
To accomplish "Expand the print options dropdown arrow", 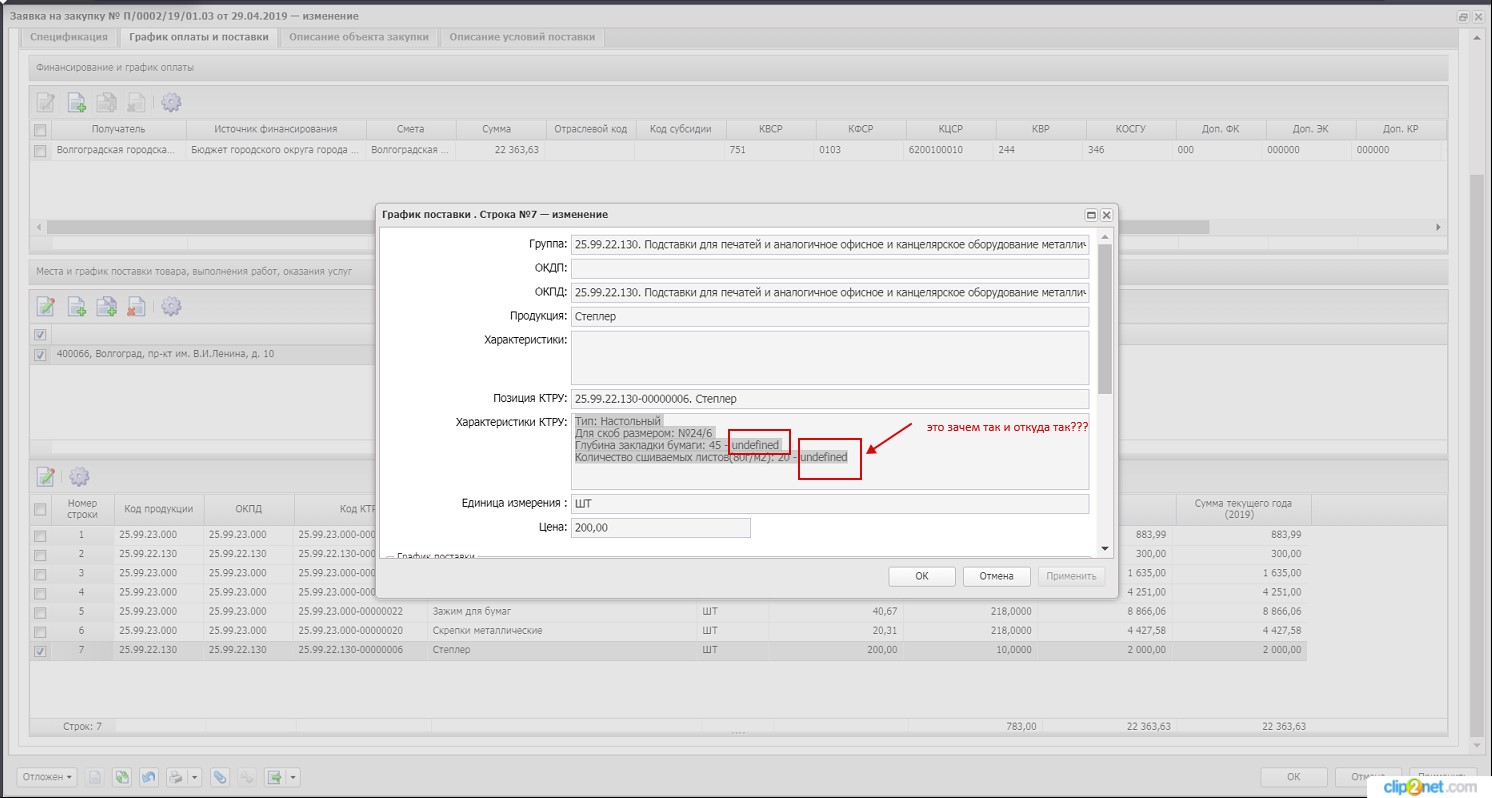I will 194,777.
